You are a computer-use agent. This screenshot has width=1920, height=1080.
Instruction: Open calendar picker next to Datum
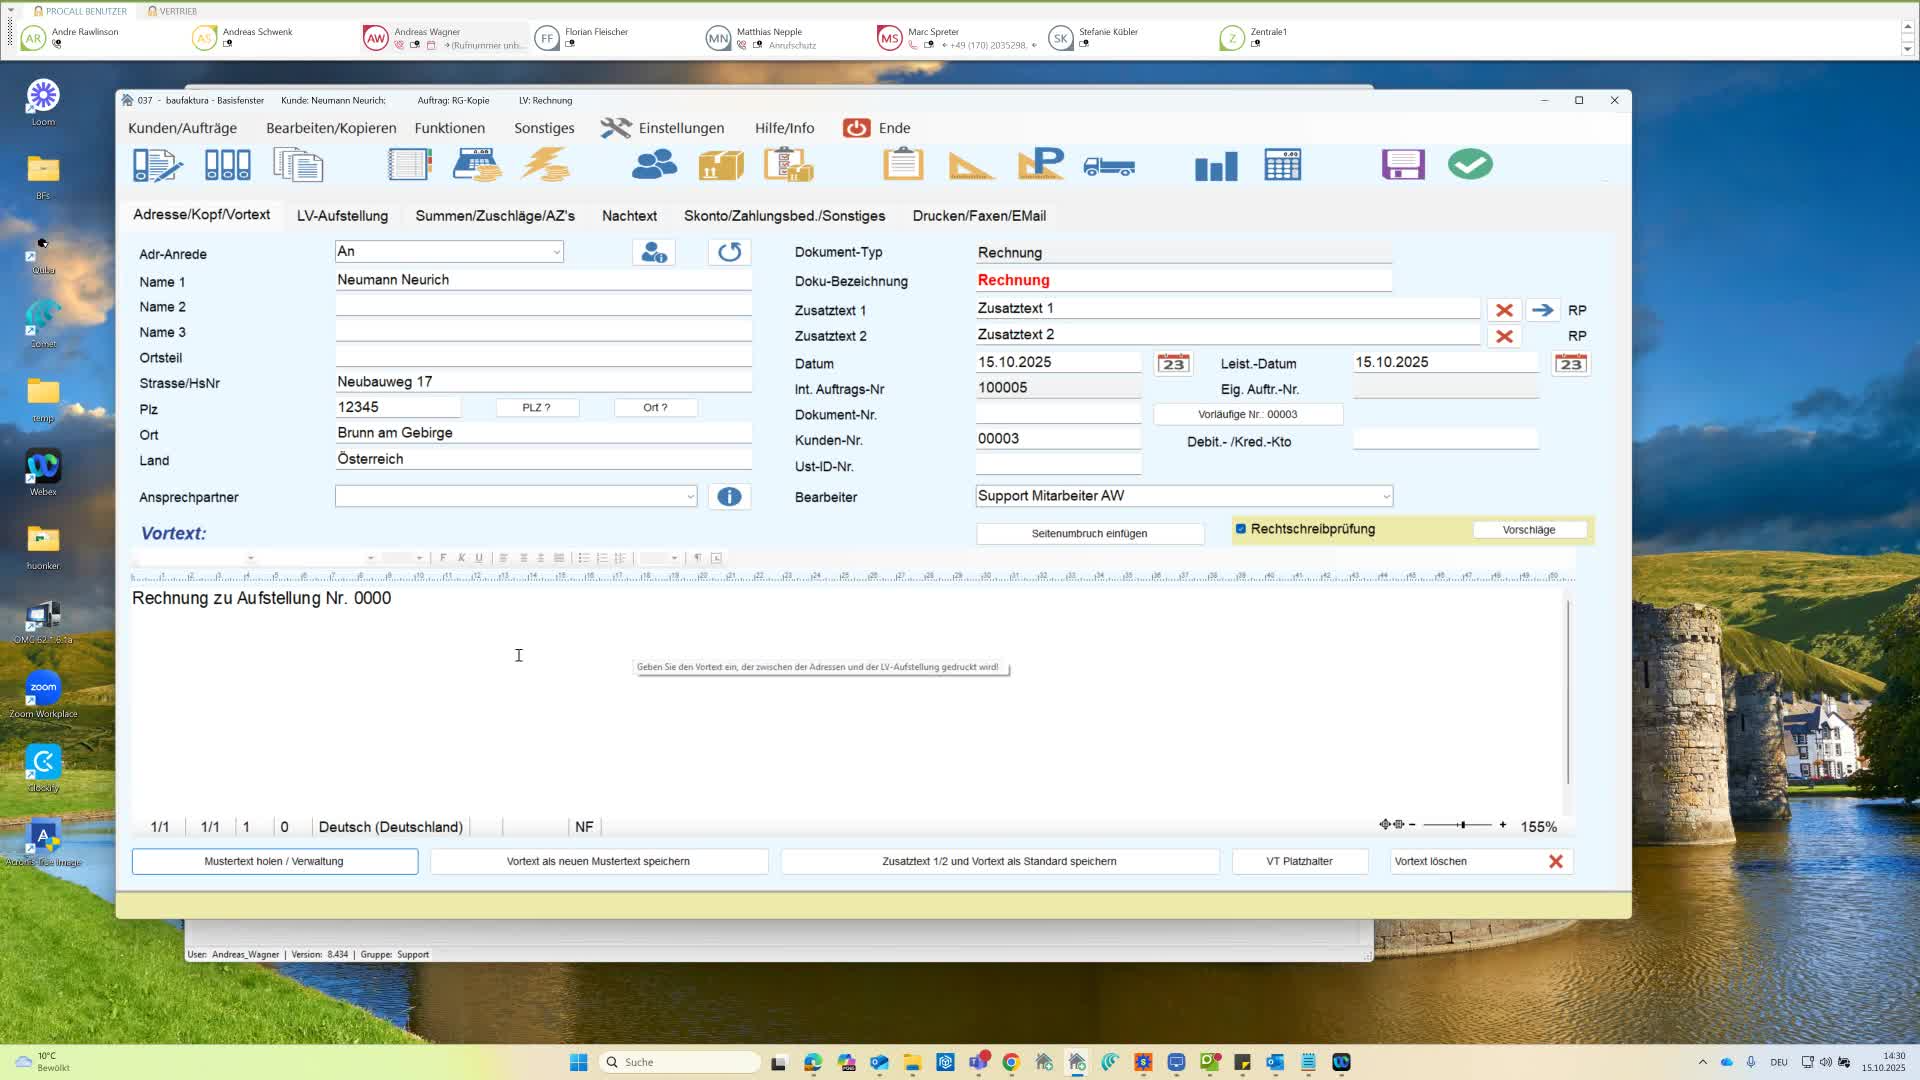point(1173,364)
